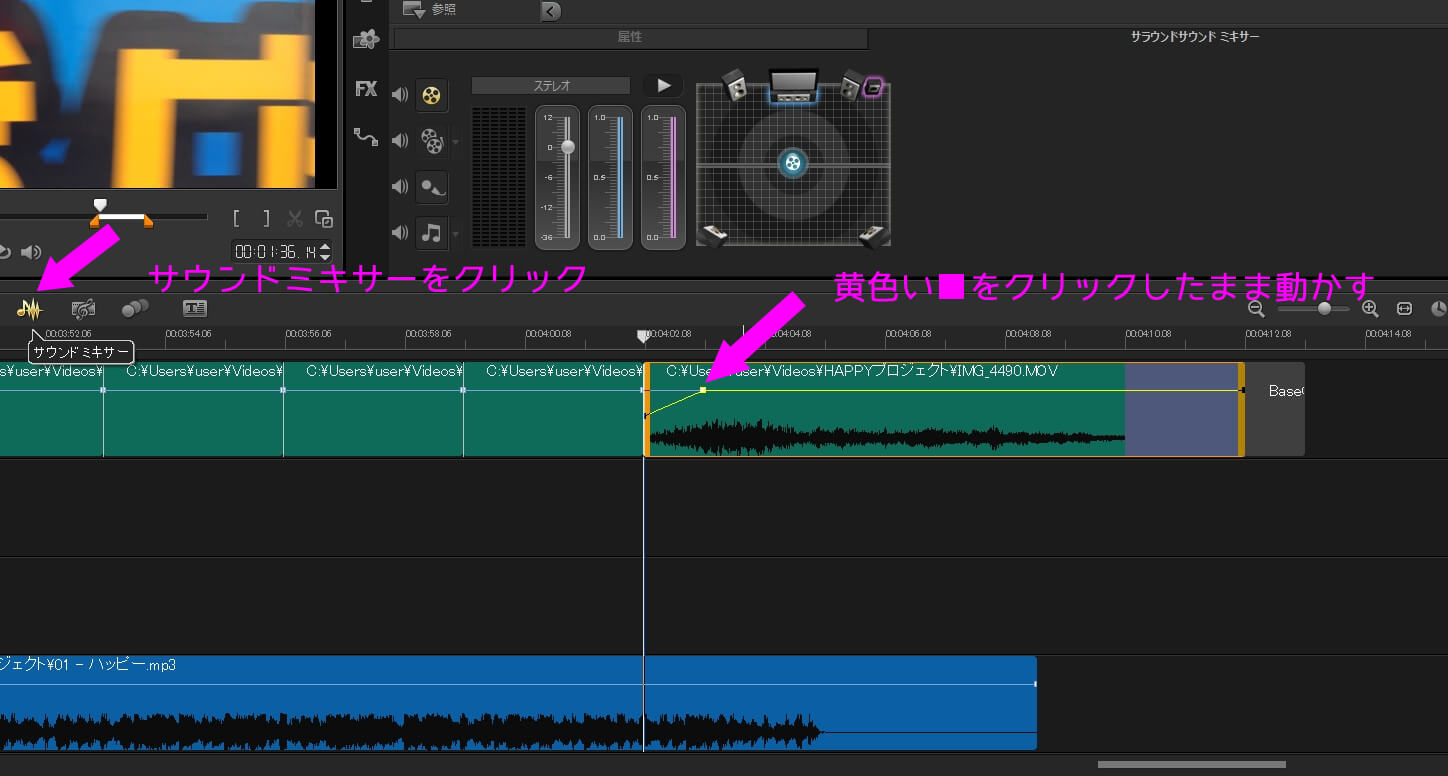
Task: Click the rear left speaker icon
Action: (711, 236)
